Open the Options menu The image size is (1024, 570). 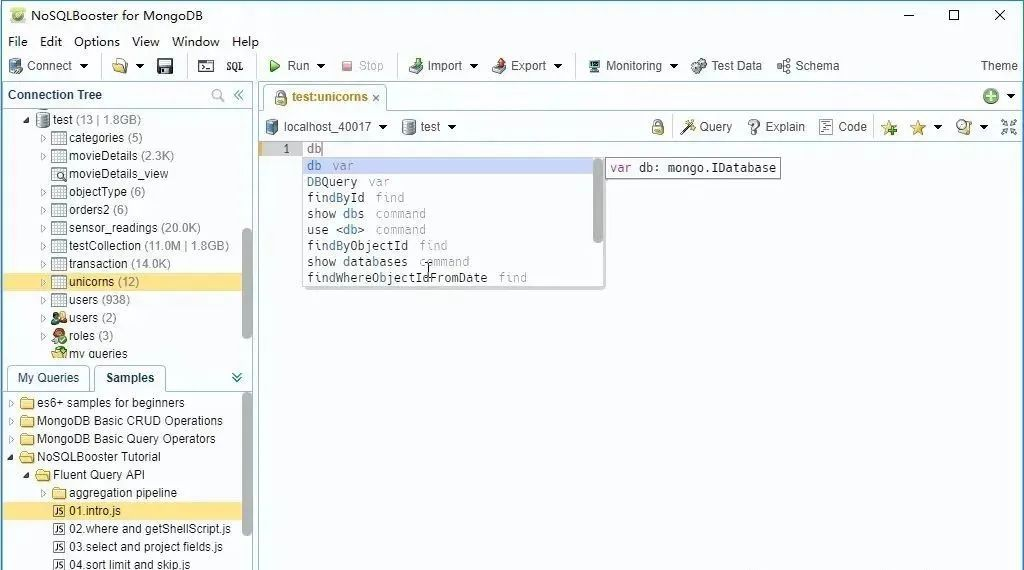[x=97, y=42]
